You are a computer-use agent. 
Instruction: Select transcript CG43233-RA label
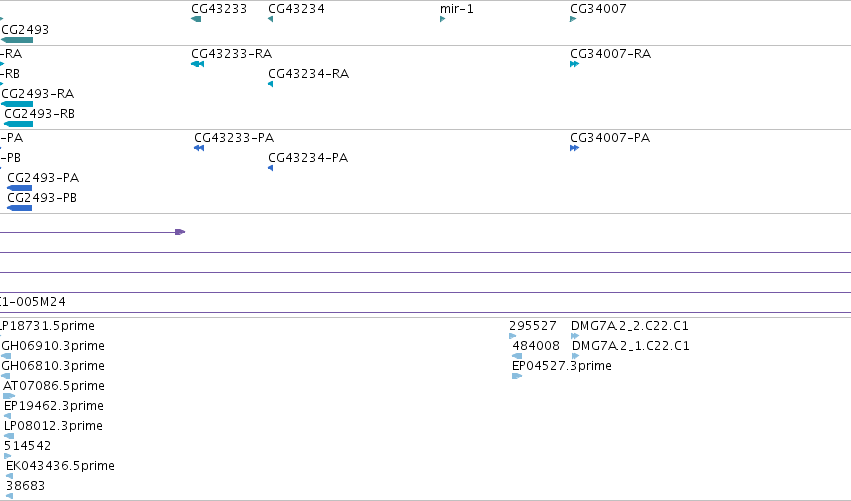(x=231, y=54)
